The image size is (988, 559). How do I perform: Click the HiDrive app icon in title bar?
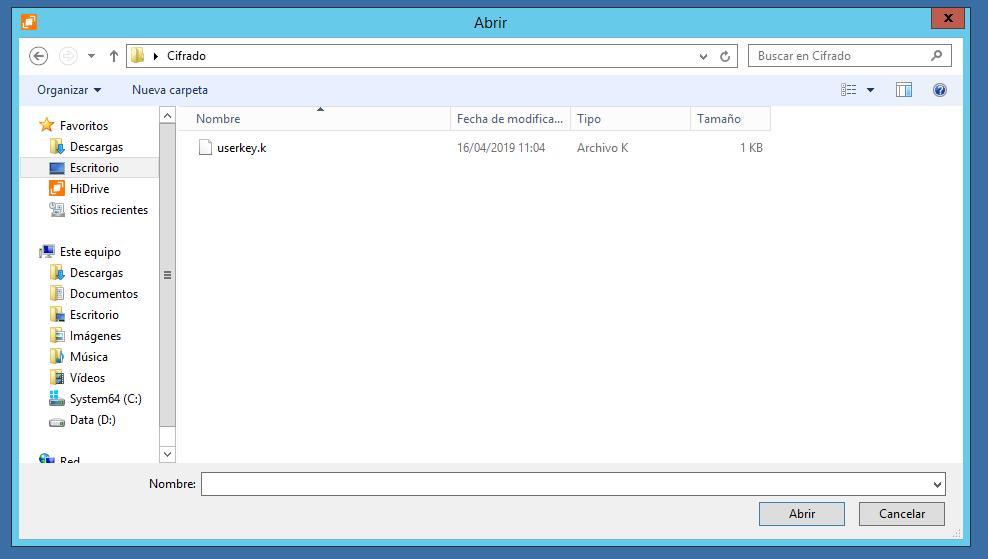pyautogui.click(x=29, y=22)
